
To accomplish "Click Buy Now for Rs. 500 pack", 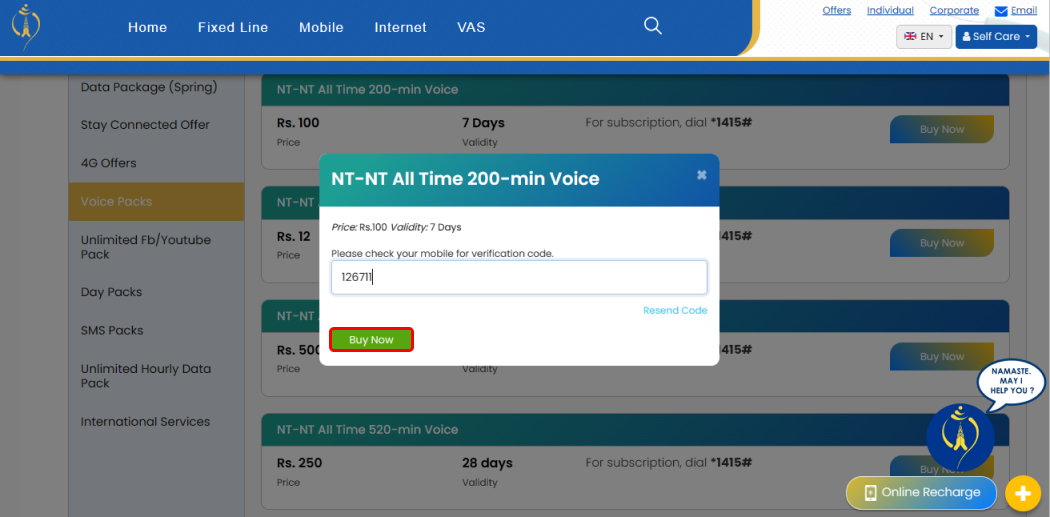I will click(x=942, y=357).
